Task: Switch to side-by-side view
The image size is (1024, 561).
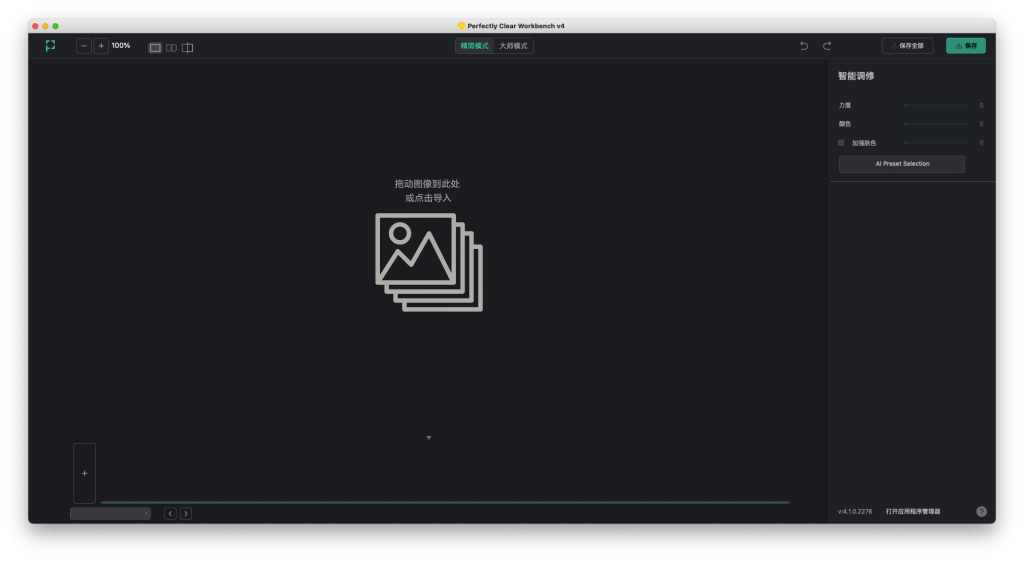Action: (x=171, y=48)
